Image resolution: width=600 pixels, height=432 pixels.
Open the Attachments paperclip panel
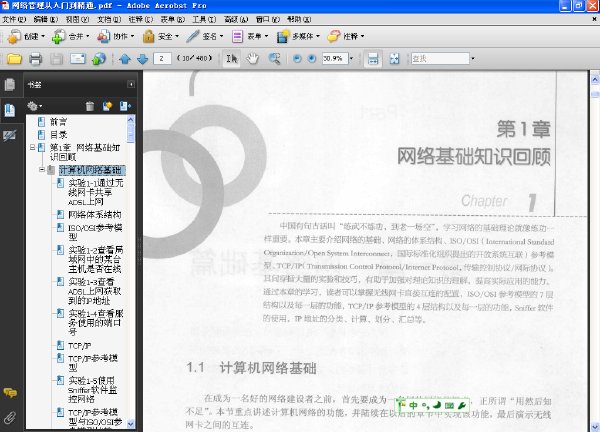coord(10,417)
